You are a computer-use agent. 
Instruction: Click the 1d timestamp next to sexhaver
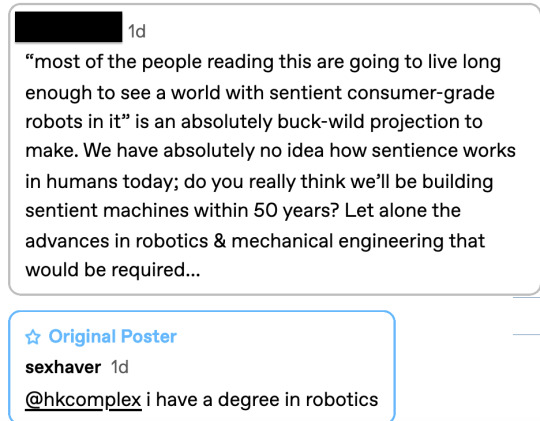pos(120,367)
